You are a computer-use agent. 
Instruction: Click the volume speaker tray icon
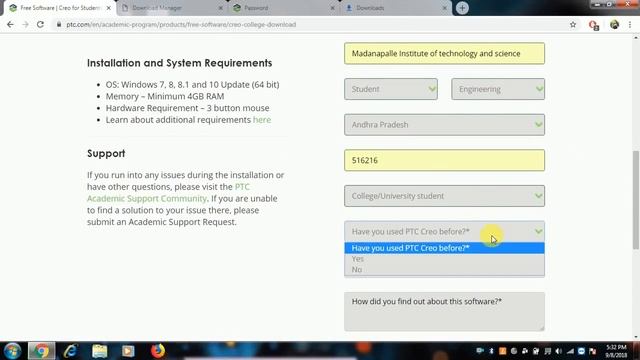coord(559,351)
